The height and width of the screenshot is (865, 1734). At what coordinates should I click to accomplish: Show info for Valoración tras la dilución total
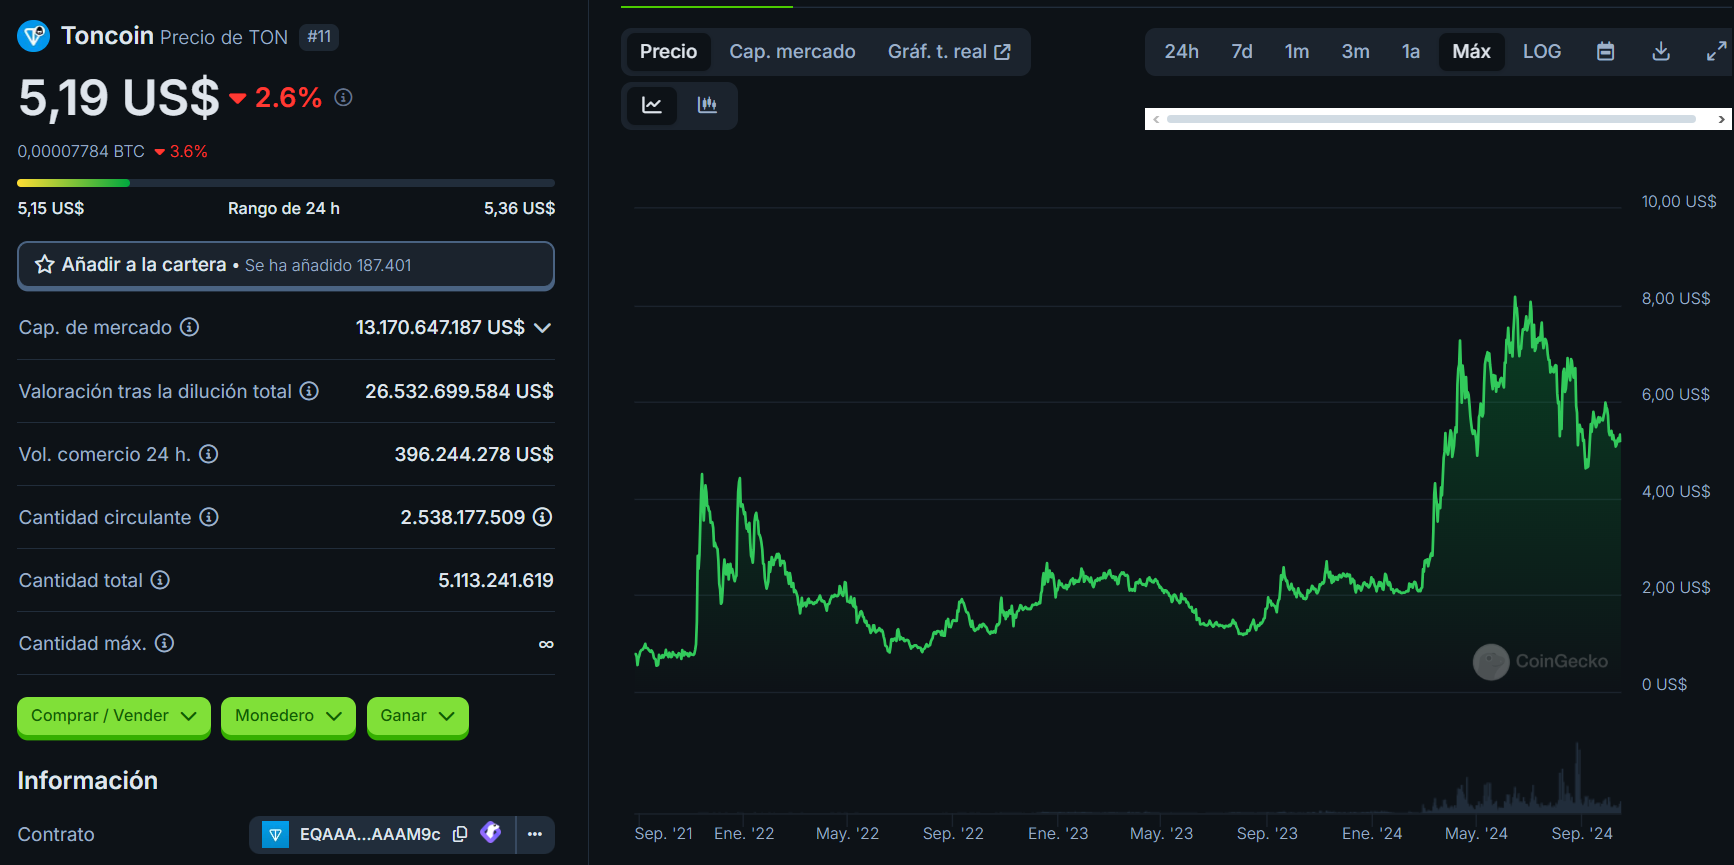[309, 391]
